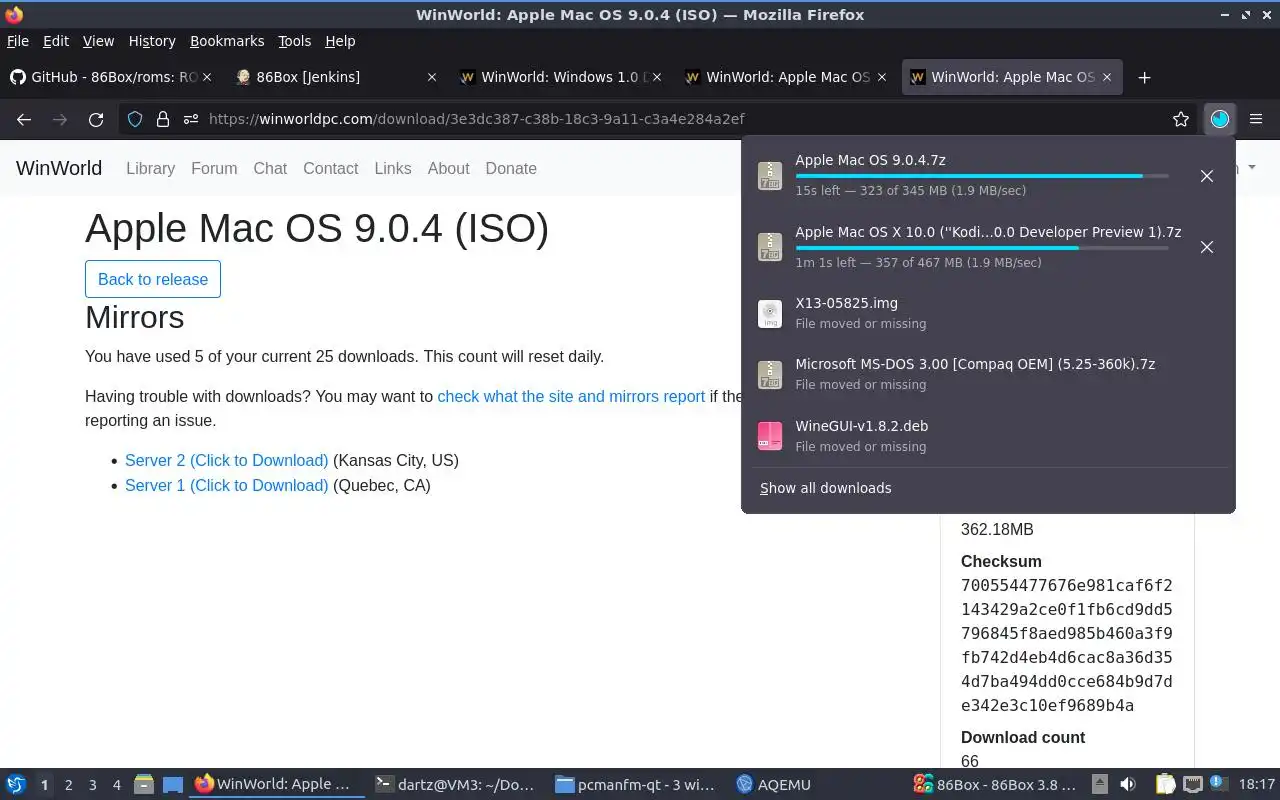1280x800 pixels.
Task: Switch to virtual desktop 3
Action: coord(93,785)
